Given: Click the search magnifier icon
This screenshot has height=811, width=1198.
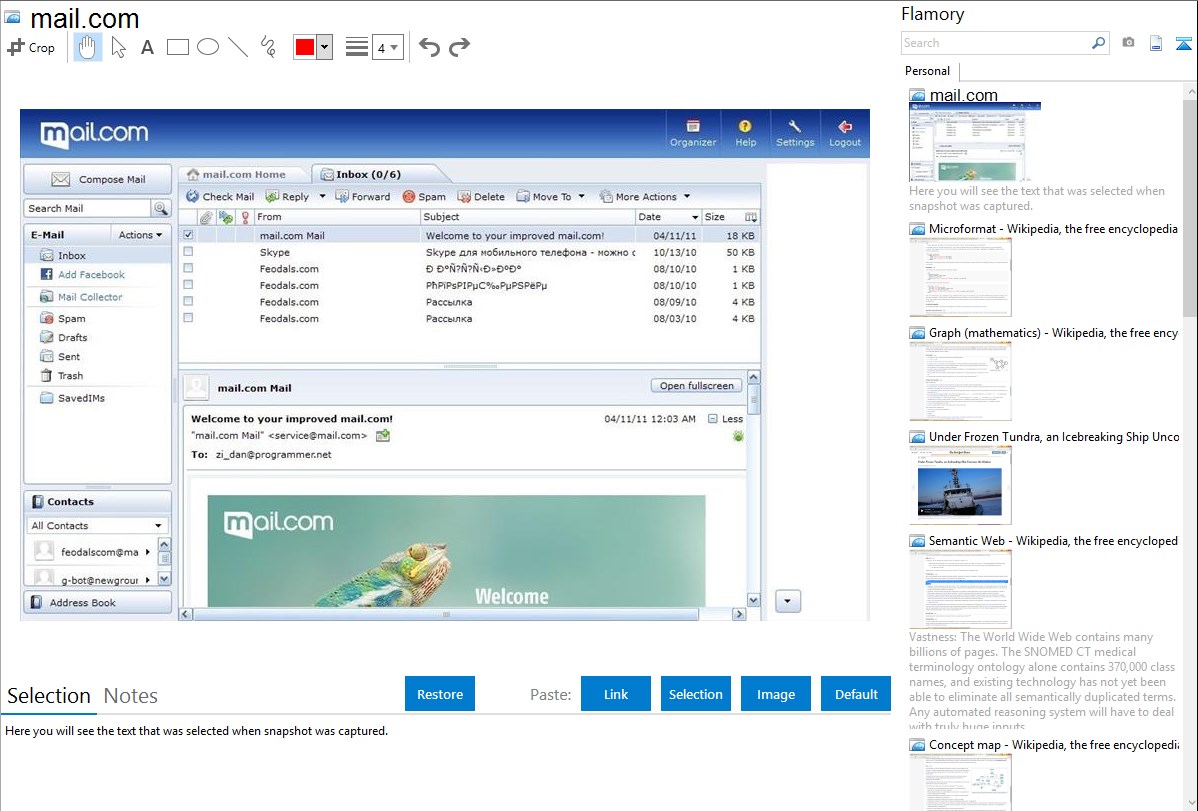Looking at the screenshot, I should pos(1098,43).
